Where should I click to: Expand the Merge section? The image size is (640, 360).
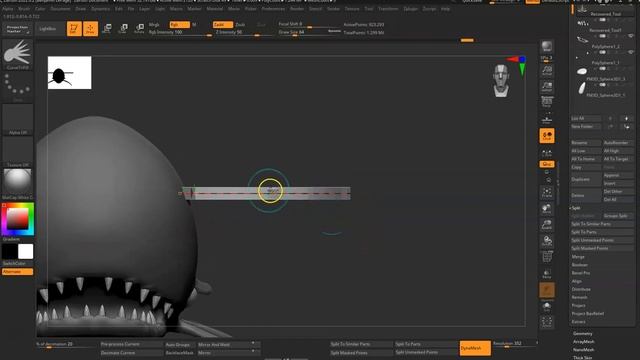(578, 257)
